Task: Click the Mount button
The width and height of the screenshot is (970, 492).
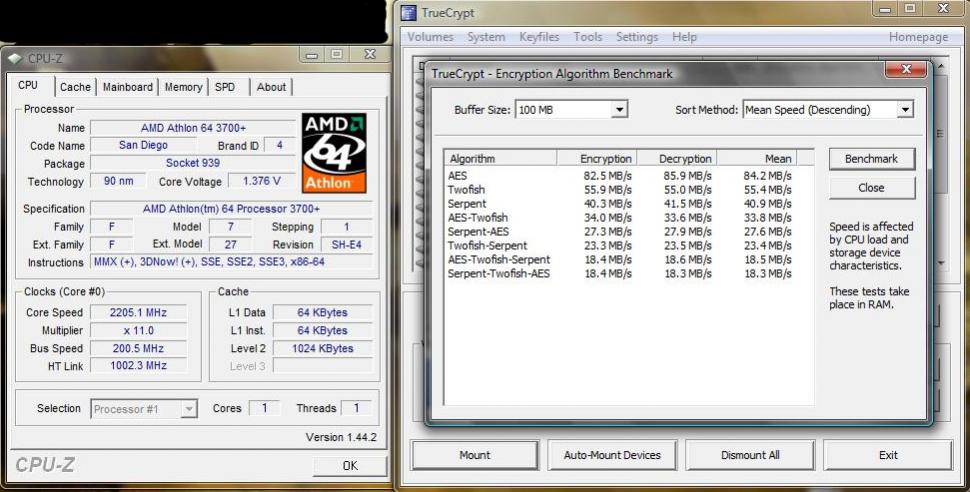Action: point(474,455)
